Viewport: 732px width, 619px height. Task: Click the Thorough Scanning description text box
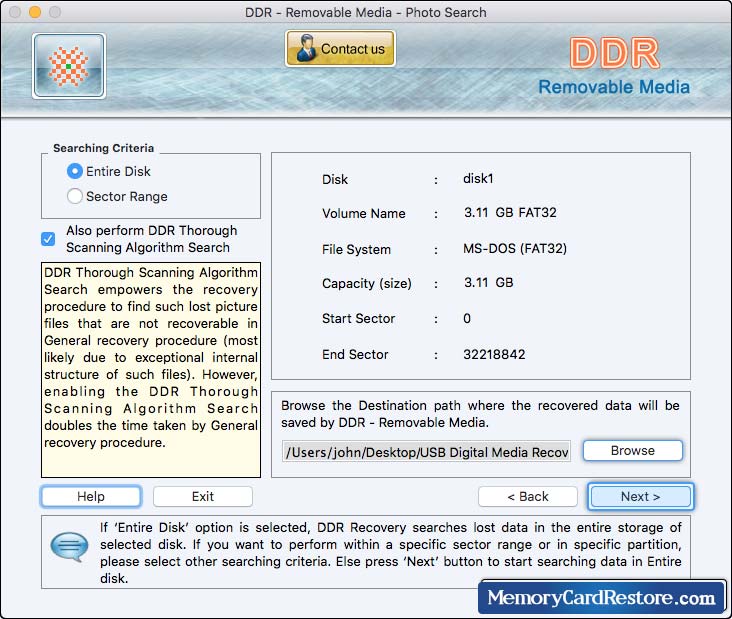point(151,370)
